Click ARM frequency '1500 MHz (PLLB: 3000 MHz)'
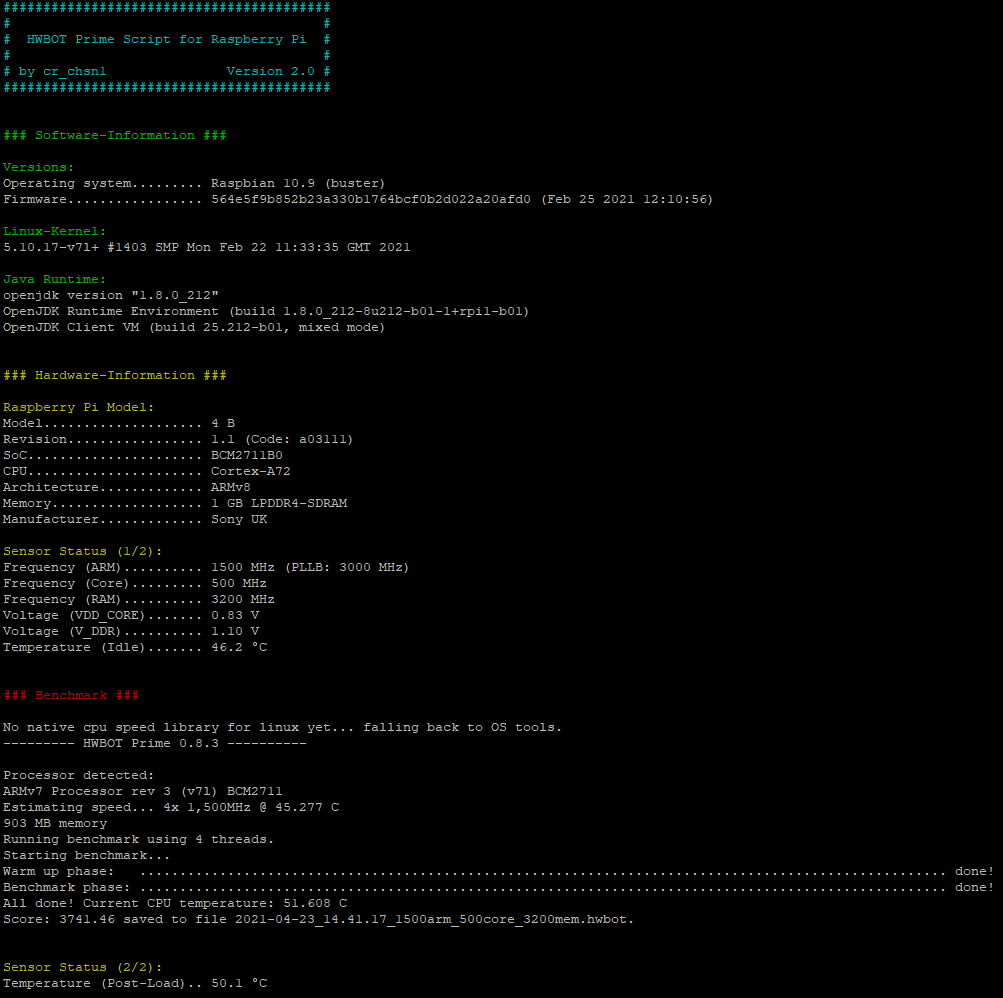Screen dimensions: 1003x998 coord(310,567)
